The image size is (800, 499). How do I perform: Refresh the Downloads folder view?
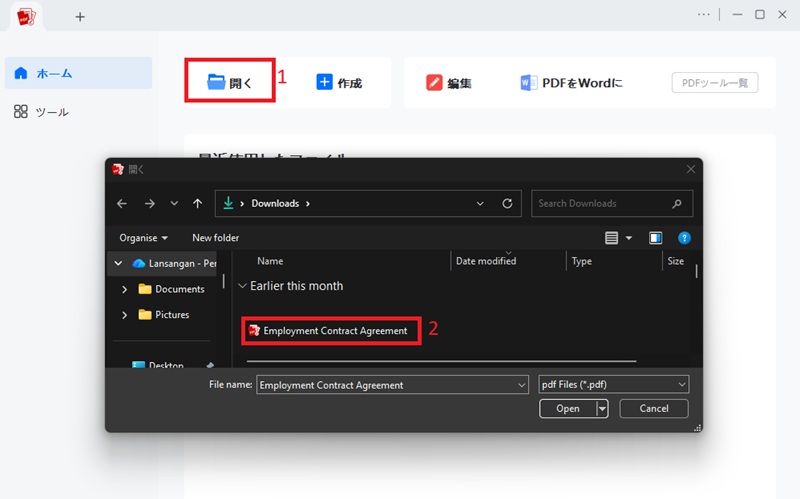click(507, 204)
